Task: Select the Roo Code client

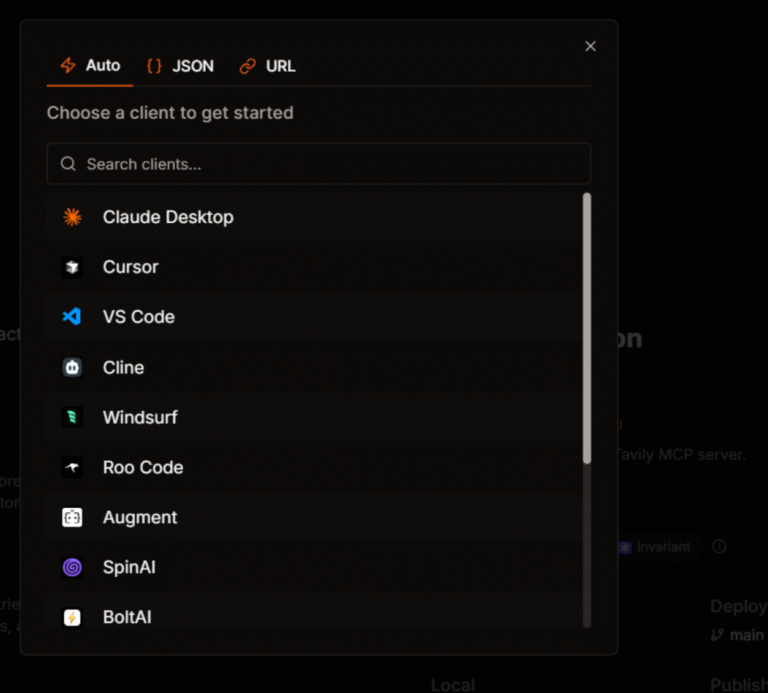Action: click(315, 467)
